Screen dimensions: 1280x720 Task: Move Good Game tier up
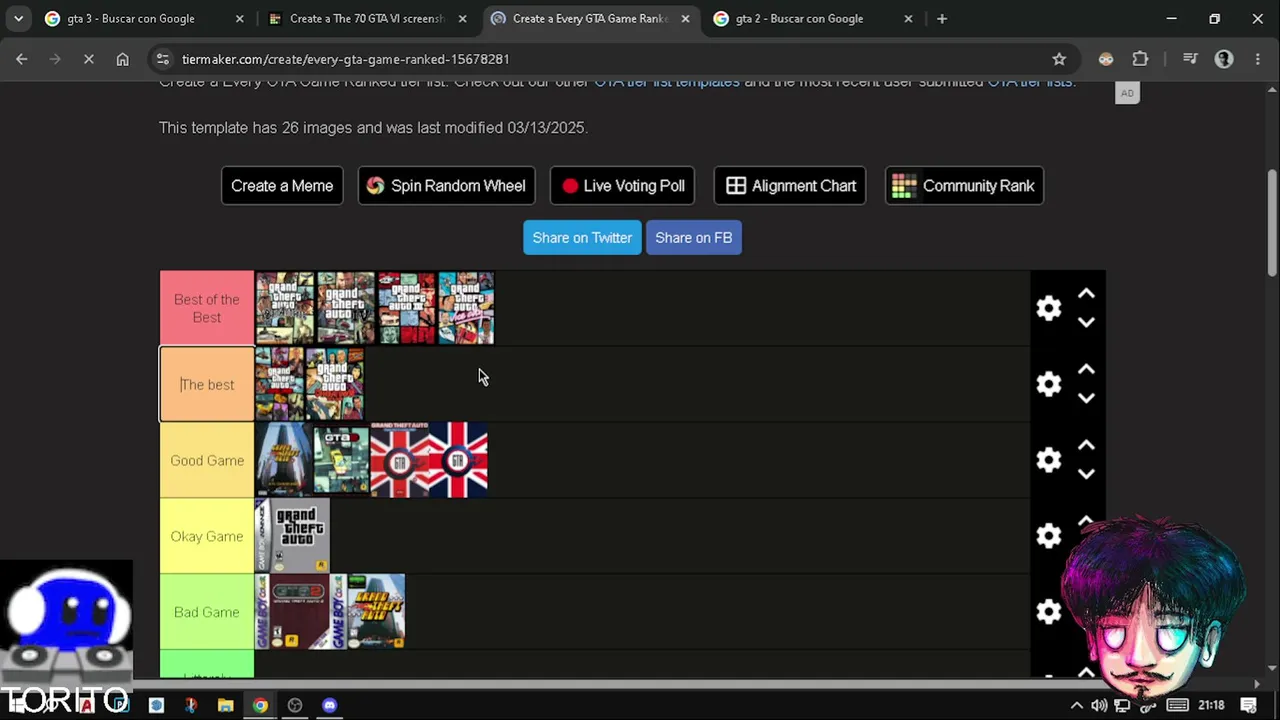point(1086,446)
